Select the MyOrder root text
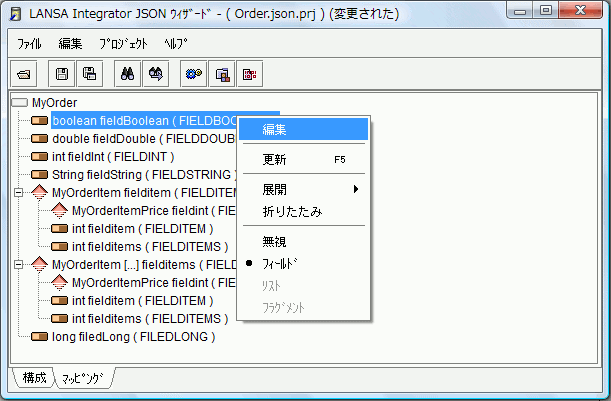 pos(55,103)
